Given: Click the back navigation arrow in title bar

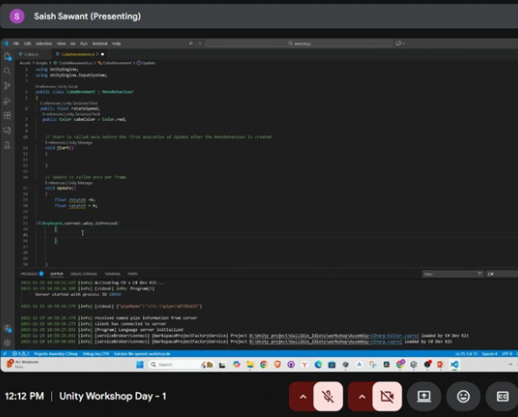Looking at the screenshot, I should tap(191, 43).
